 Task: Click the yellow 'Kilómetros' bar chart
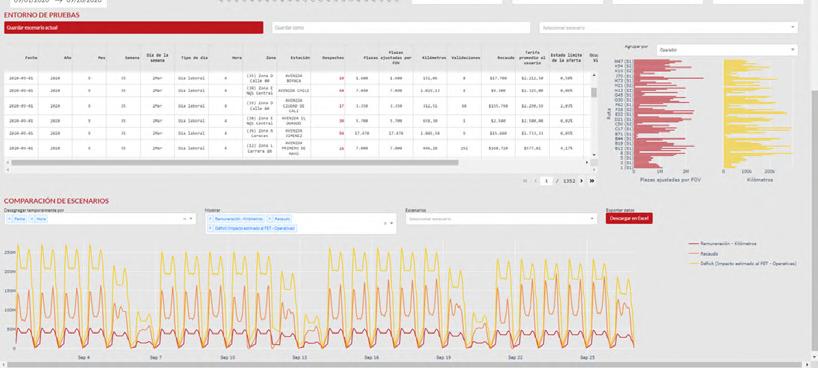pos(756,113)
